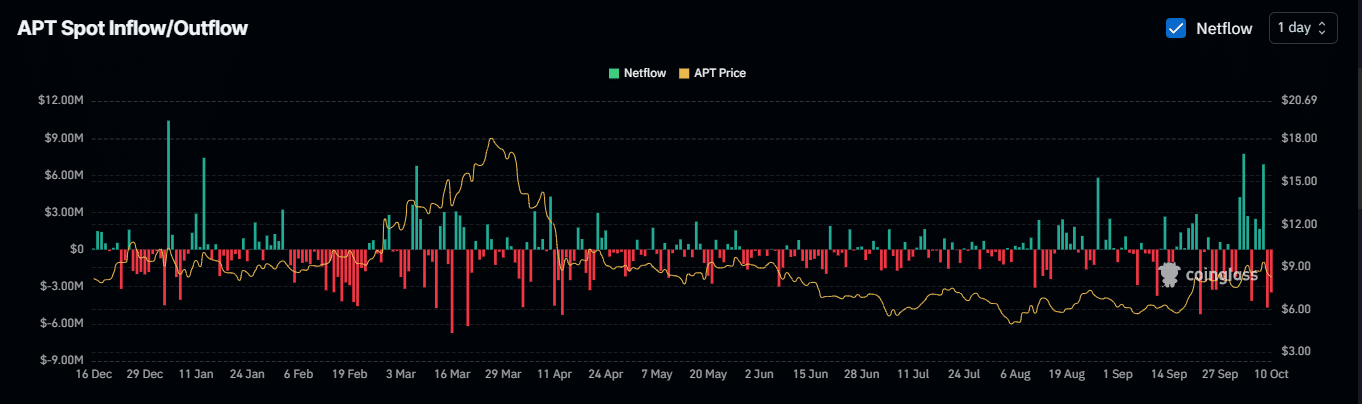Uncheck the blue Netflow checkbox

(x=1176, y=28)
